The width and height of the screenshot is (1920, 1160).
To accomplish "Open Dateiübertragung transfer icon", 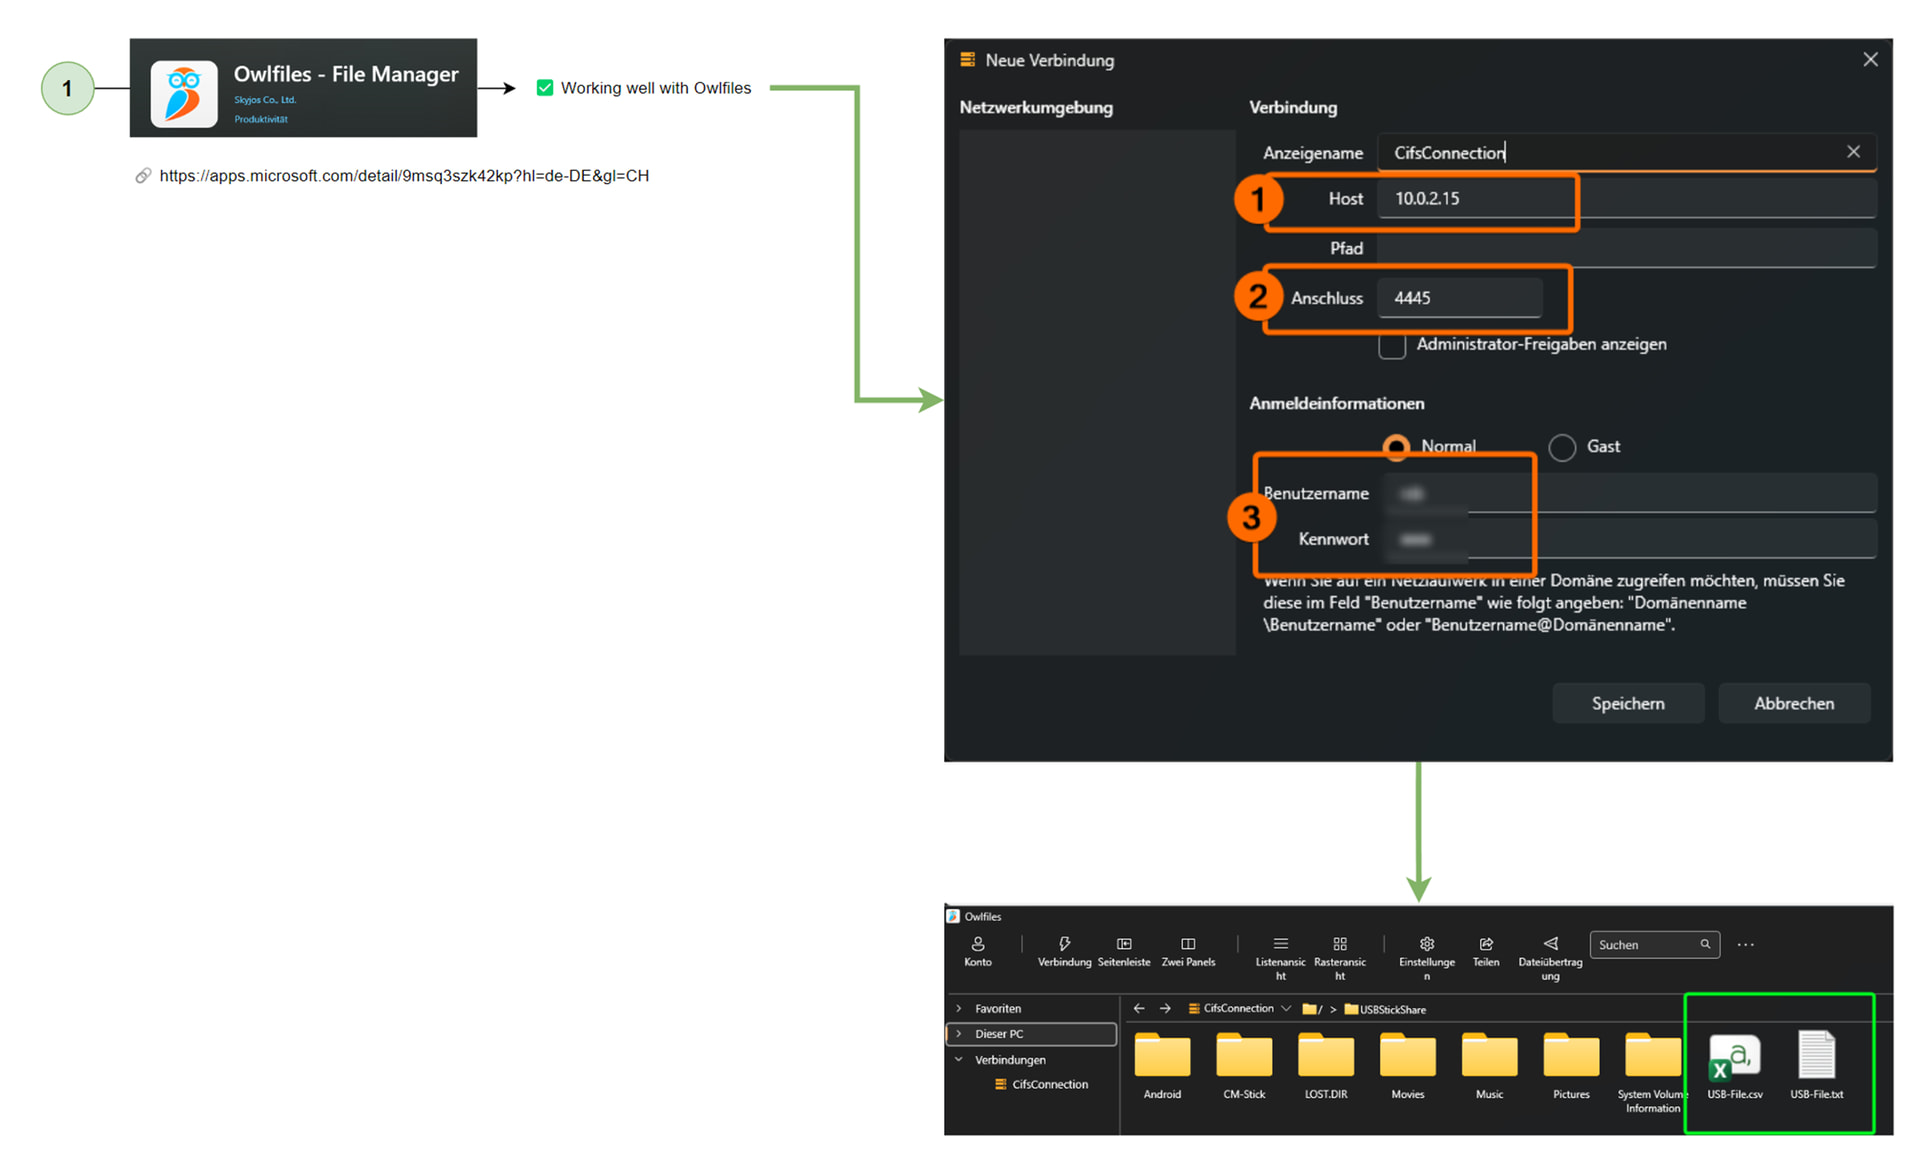I will click(1550, 944).
